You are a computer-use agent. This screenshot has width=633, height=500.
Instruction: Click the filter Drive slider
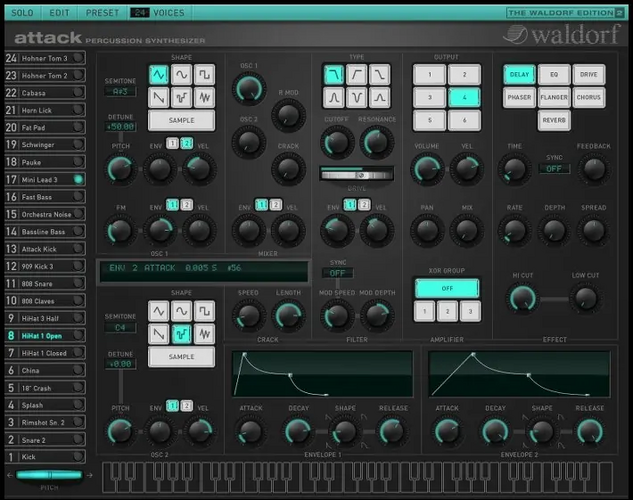pos(356,175)
